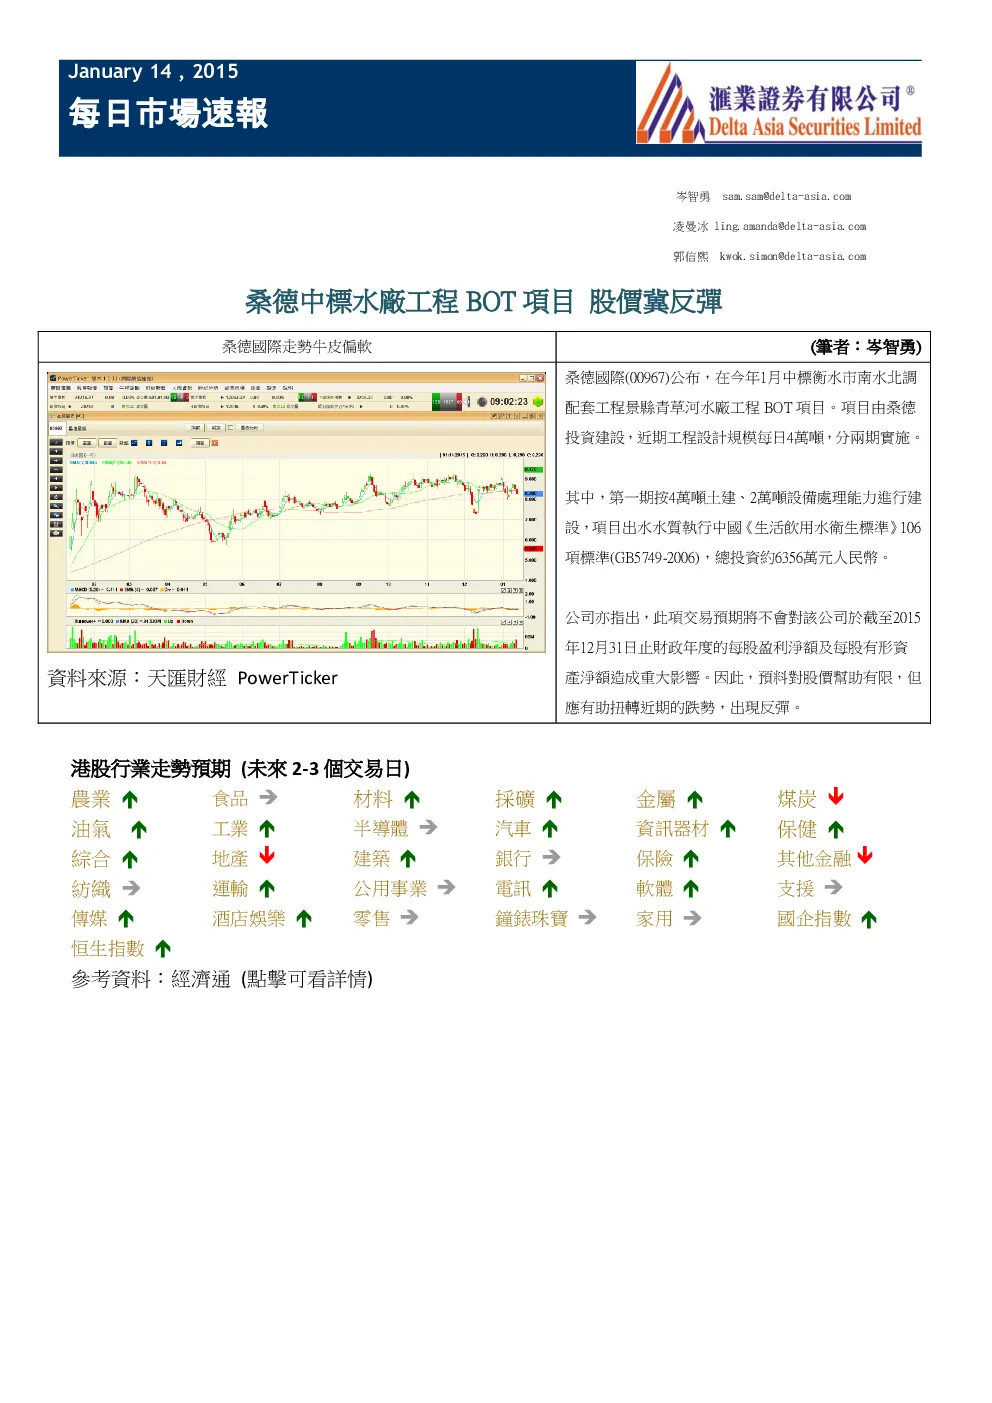Click email kwok.simon@delta-asia.com

point(793,257)
